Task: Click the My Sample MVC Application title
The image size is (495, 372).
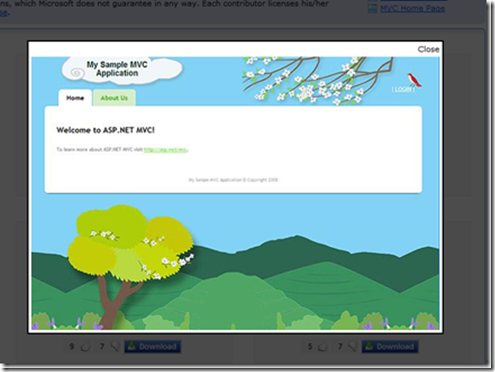Action: click(x=117, y=69)
